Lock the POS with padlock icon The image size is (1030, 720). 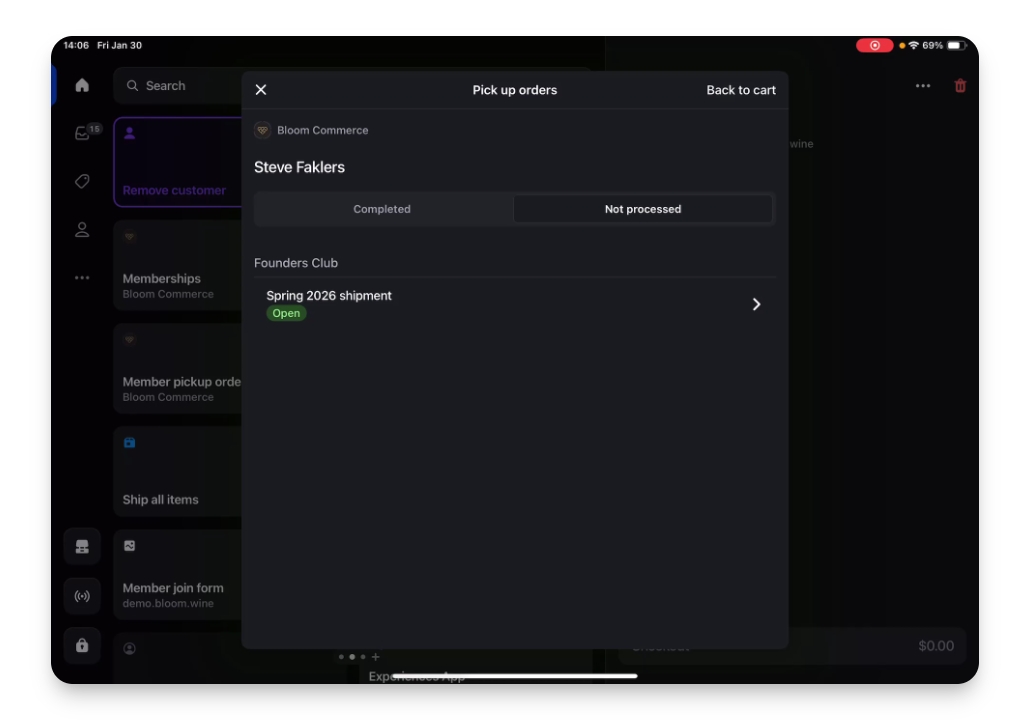[82, 645]
